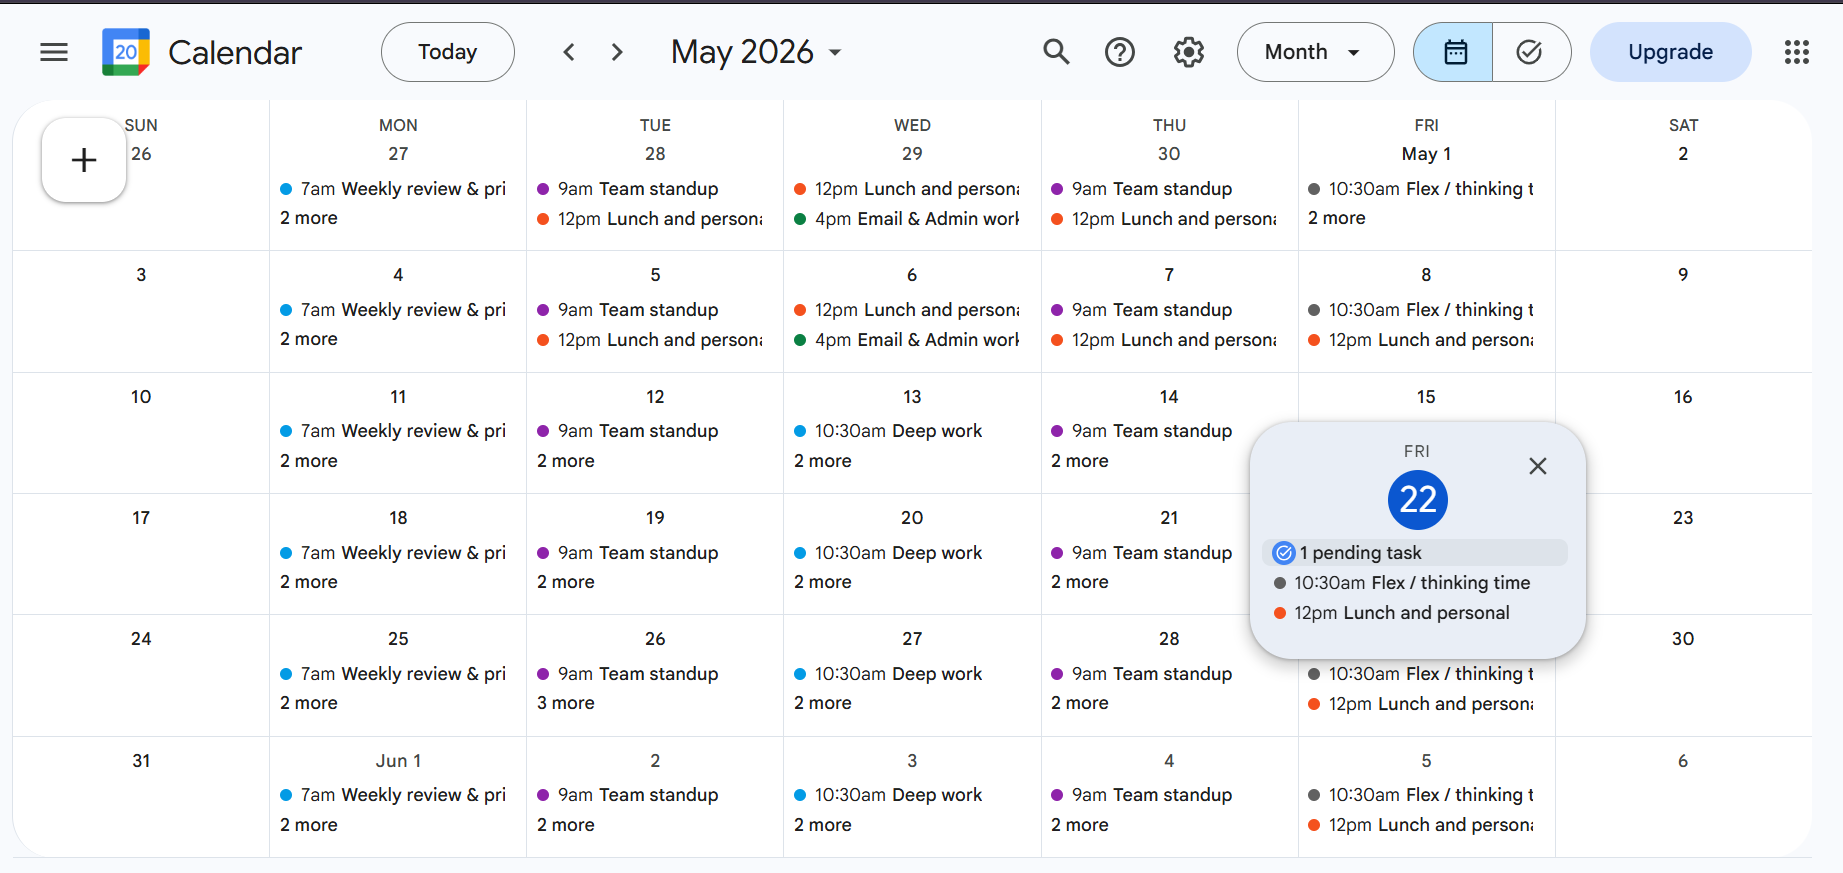Show 2 more events on Monday 4
The width and height of the screenshot is (1843, 873).
tap(309, 339)
